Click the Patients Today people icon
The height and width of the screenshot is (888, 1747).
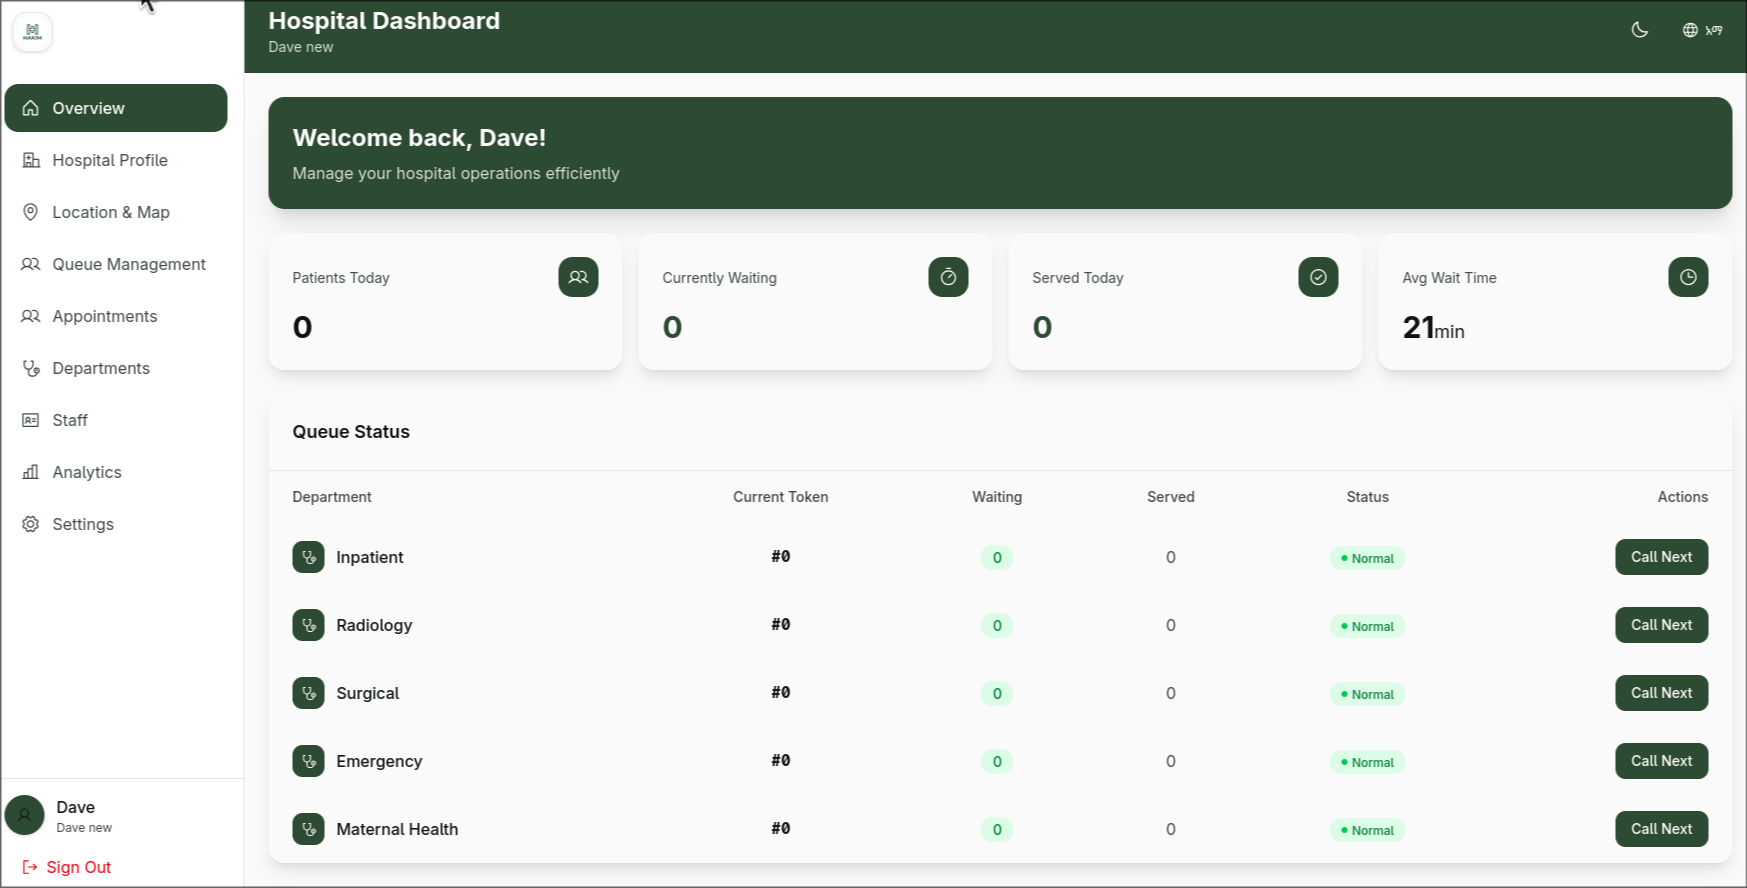(x=578, y=277)
